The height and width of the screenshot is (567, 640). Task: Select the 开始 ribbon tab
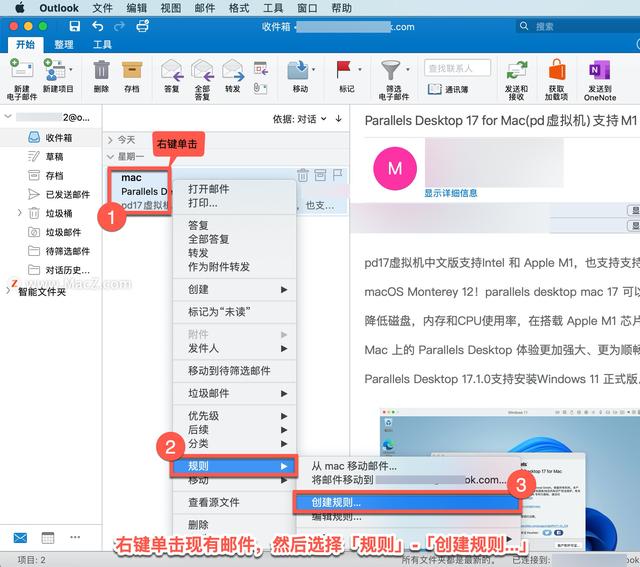(25, 44)
